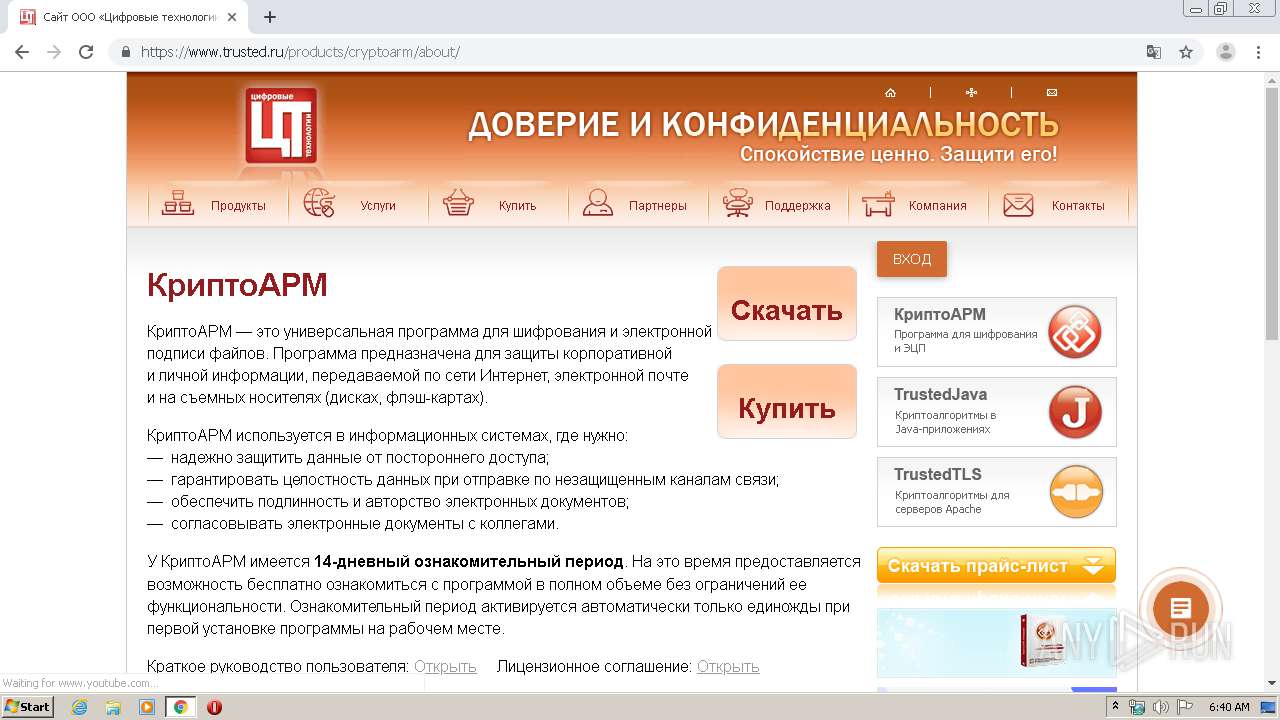The image size is (1280, 720).
Task: Click the address bar URL field
Action: pos(640,52)
